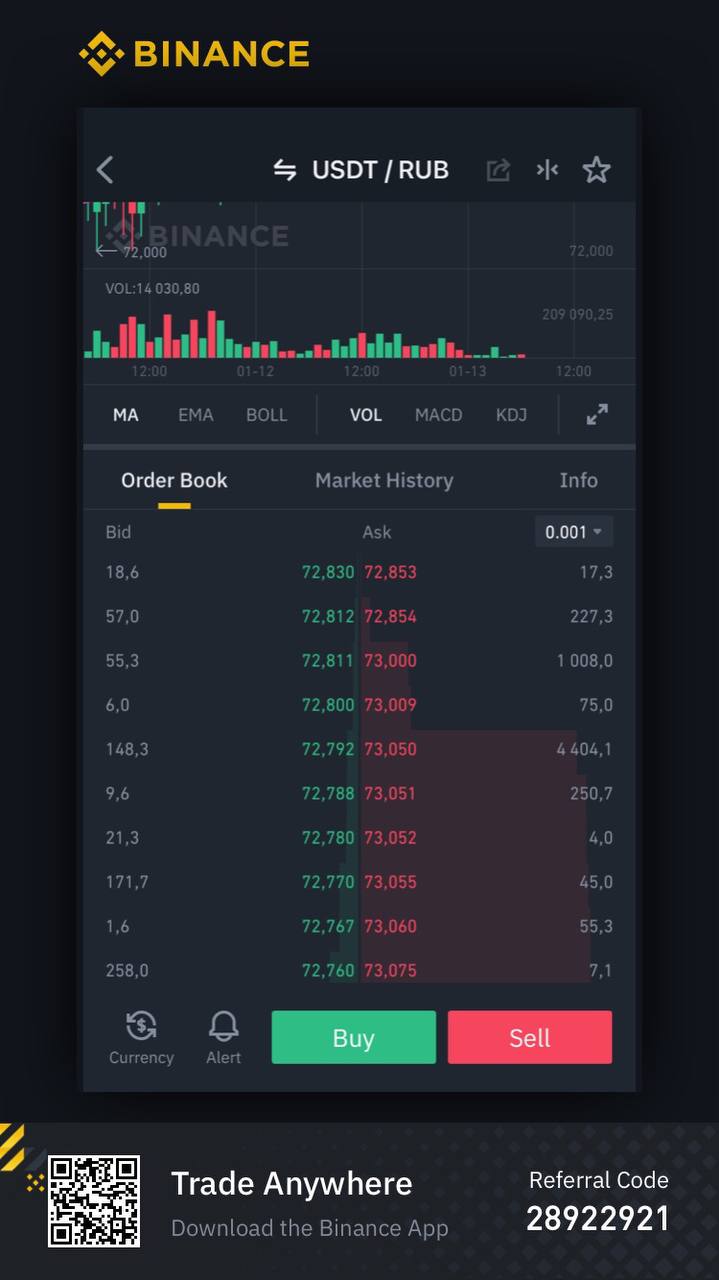This screenshot has width=719, height=1280.
Task: Tap the USDT / RUB pair title
Action: tap(380, 170)
